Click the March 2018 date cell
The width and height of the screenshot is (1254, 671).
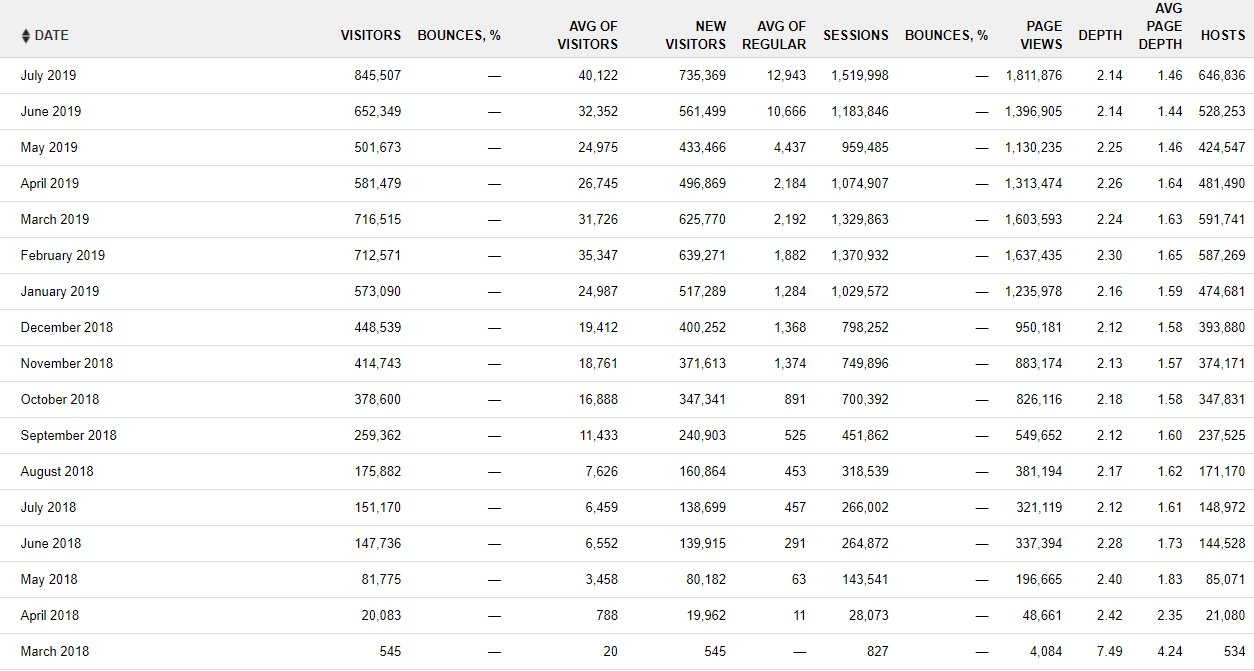tap(54, 652)
